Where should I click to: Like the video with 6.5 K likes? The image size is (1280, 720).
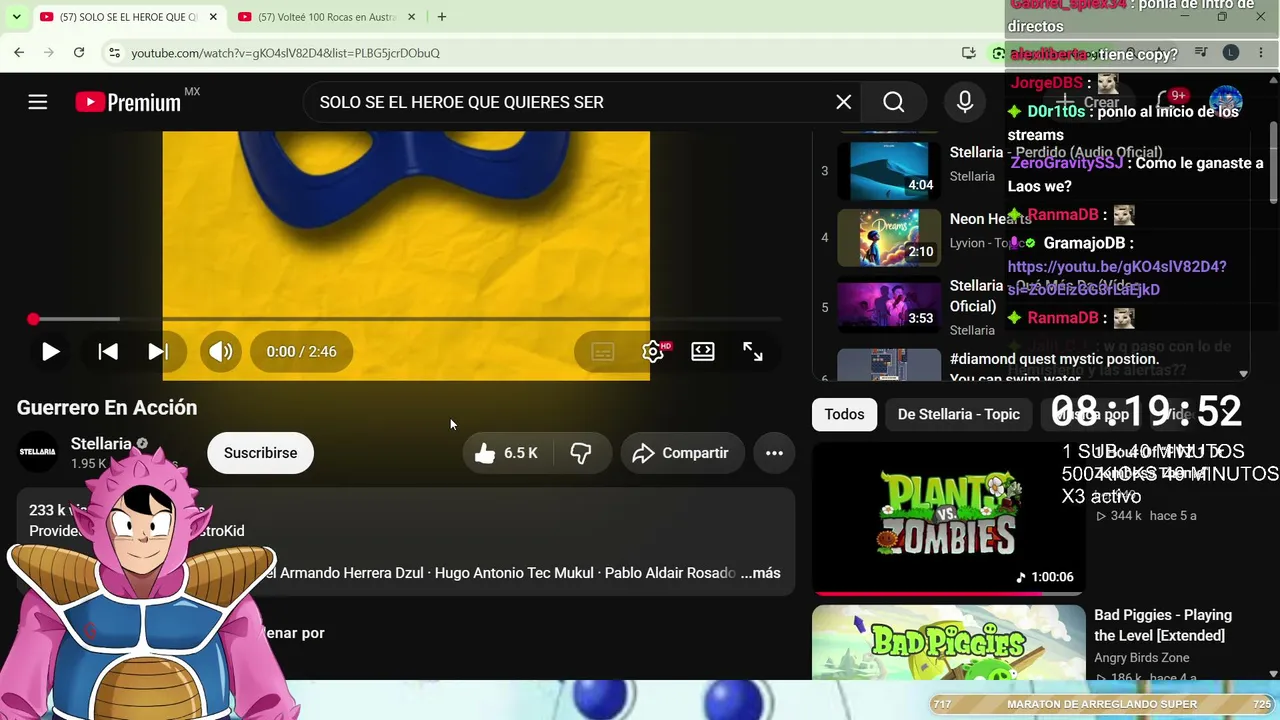pyautogui.click(x=507, y=453)
